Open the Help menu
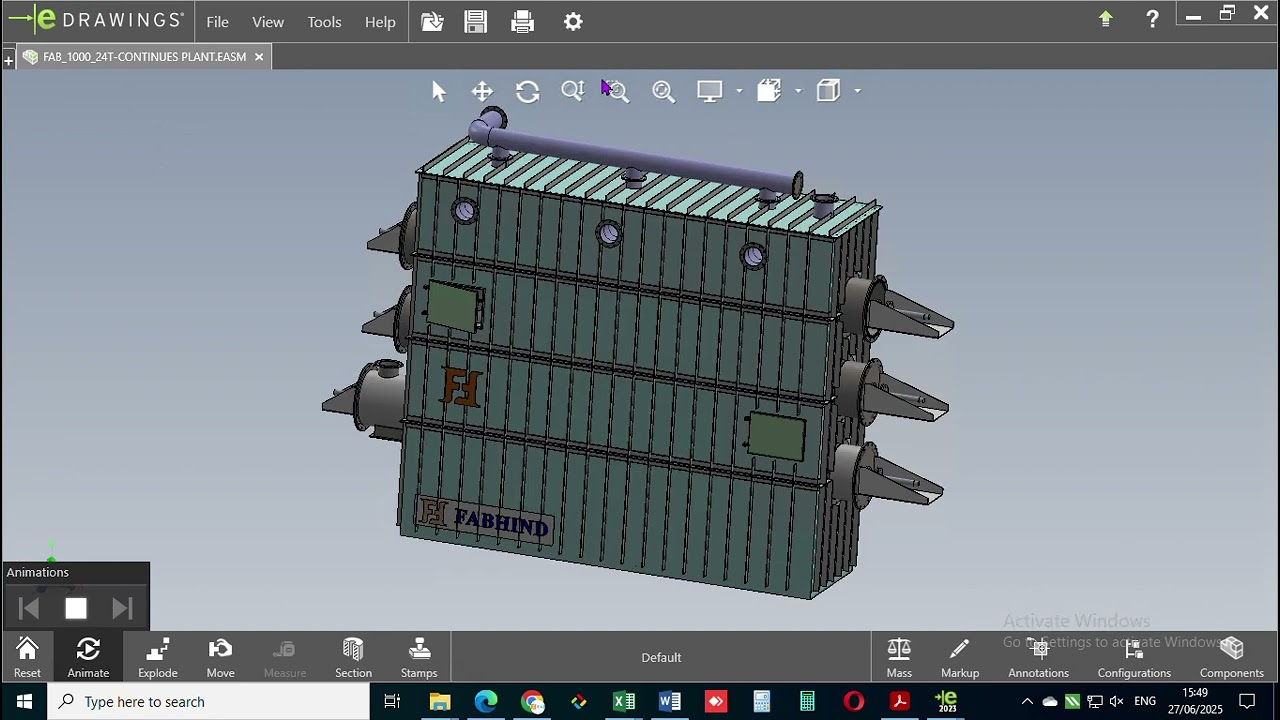1280x720 pixels. click(x=380, y=21)
